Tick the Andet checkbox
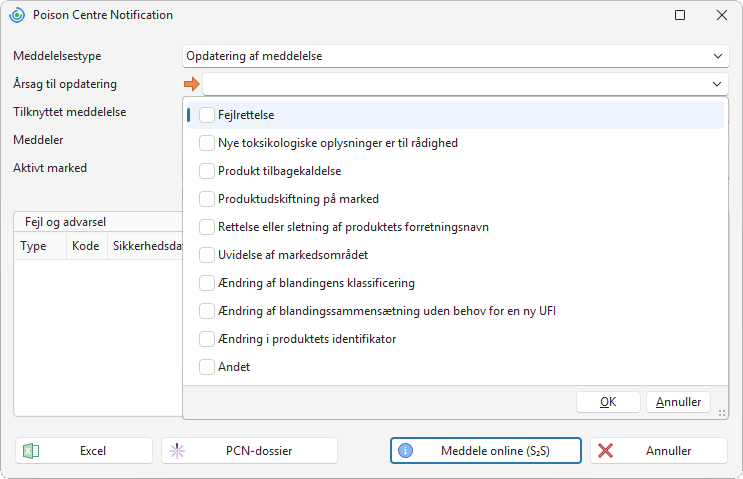 point(207,367)
